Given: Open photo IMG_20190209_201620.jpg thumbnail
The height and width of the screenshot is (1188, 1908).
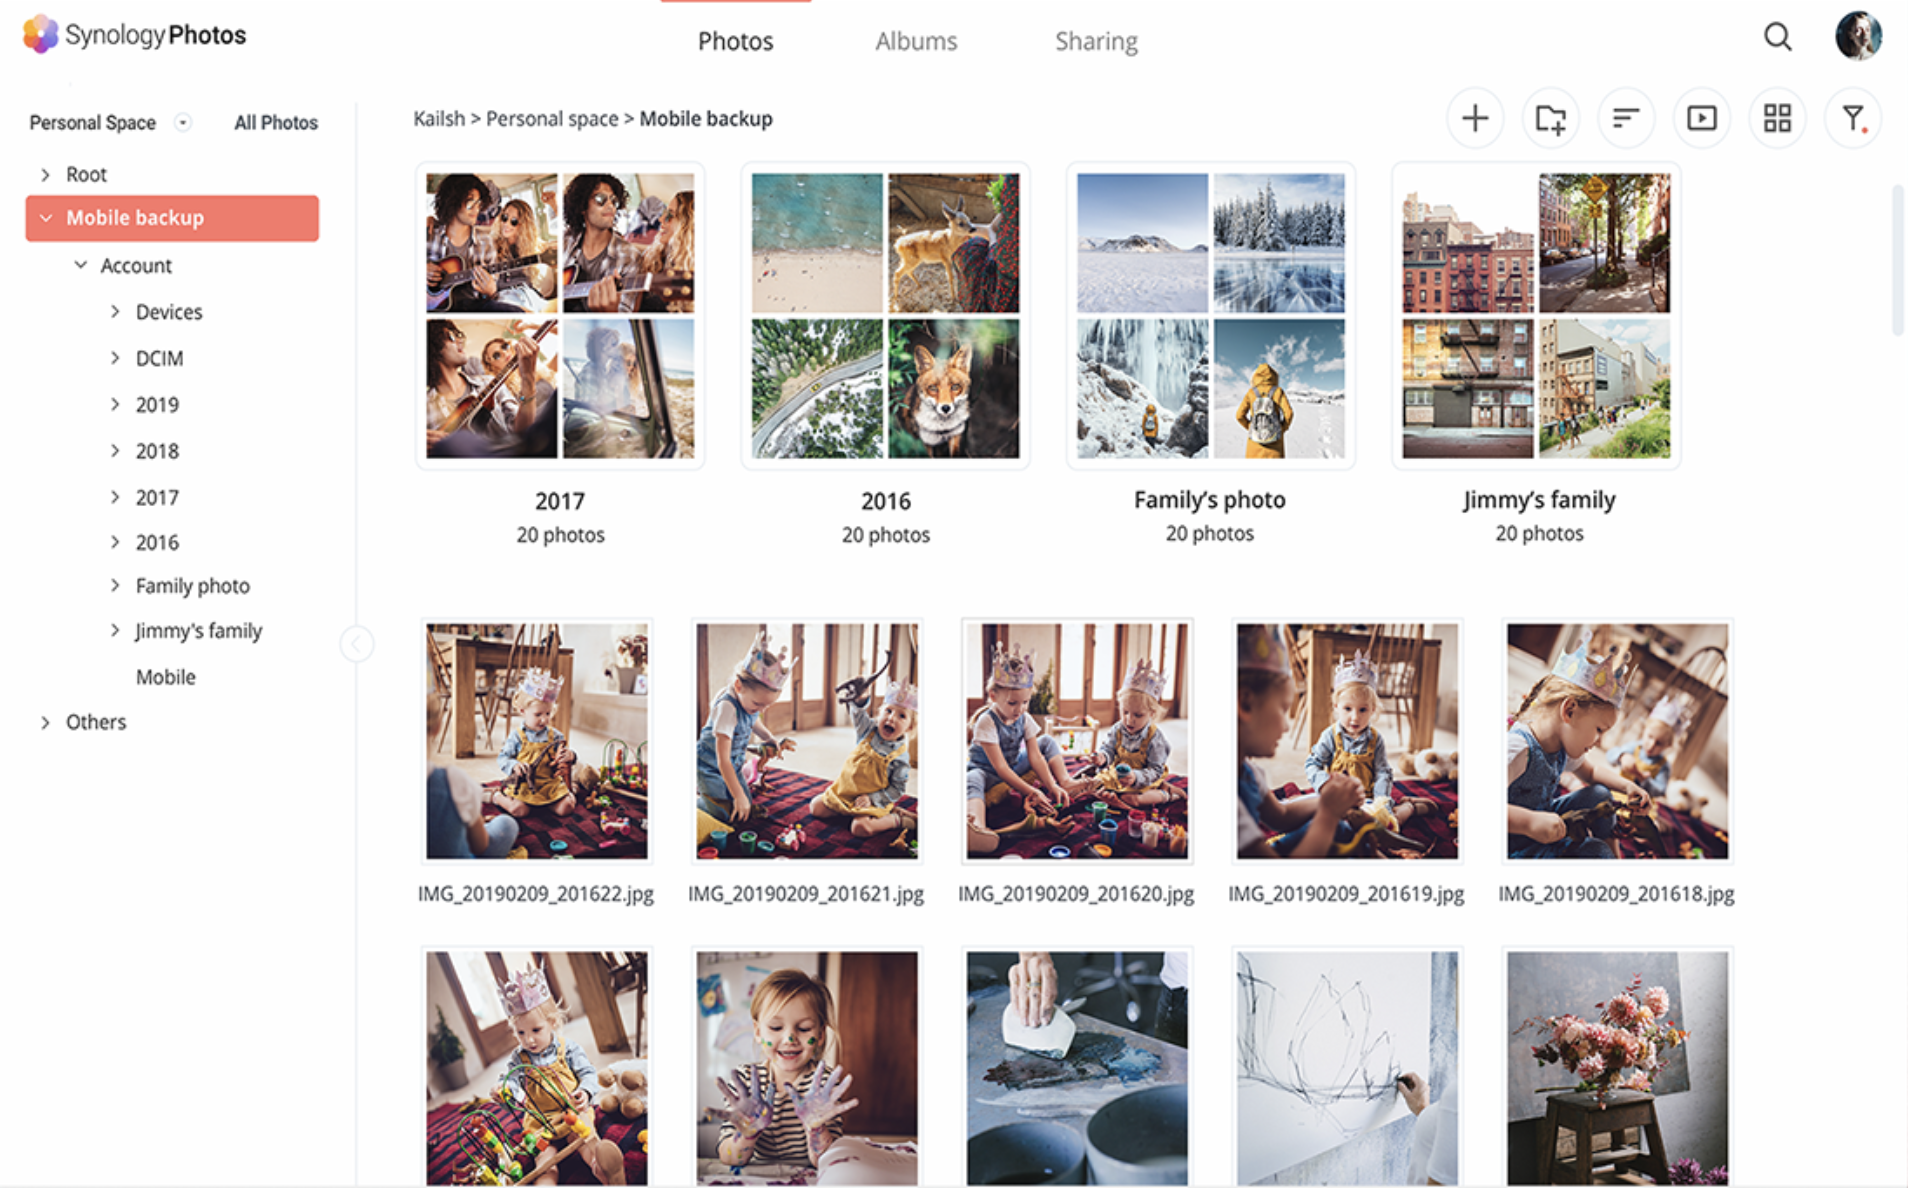Looking at the screenshot, I should click(1077, 741).
